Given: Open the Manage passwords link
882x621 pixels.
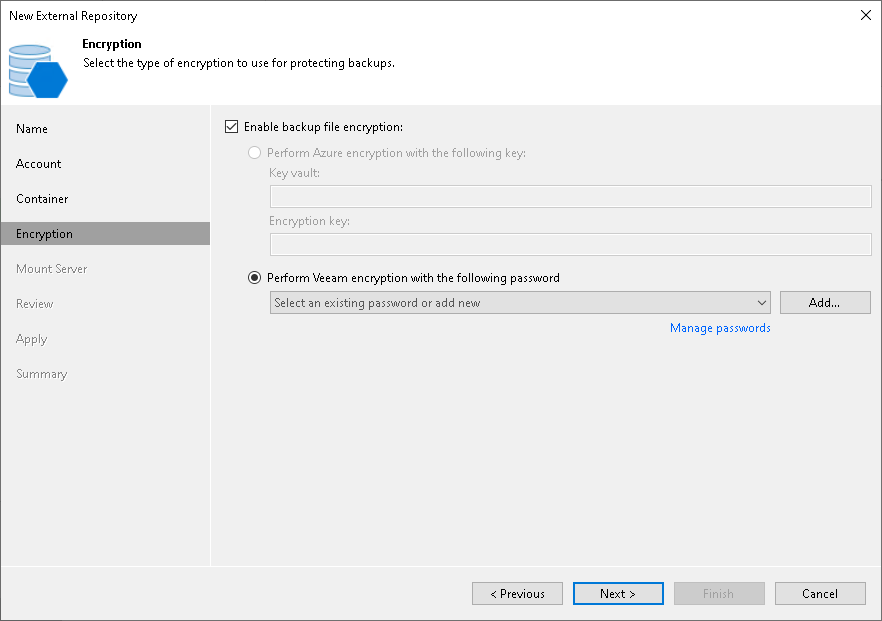Looking at the screenshot, I should tap(720, 328).
